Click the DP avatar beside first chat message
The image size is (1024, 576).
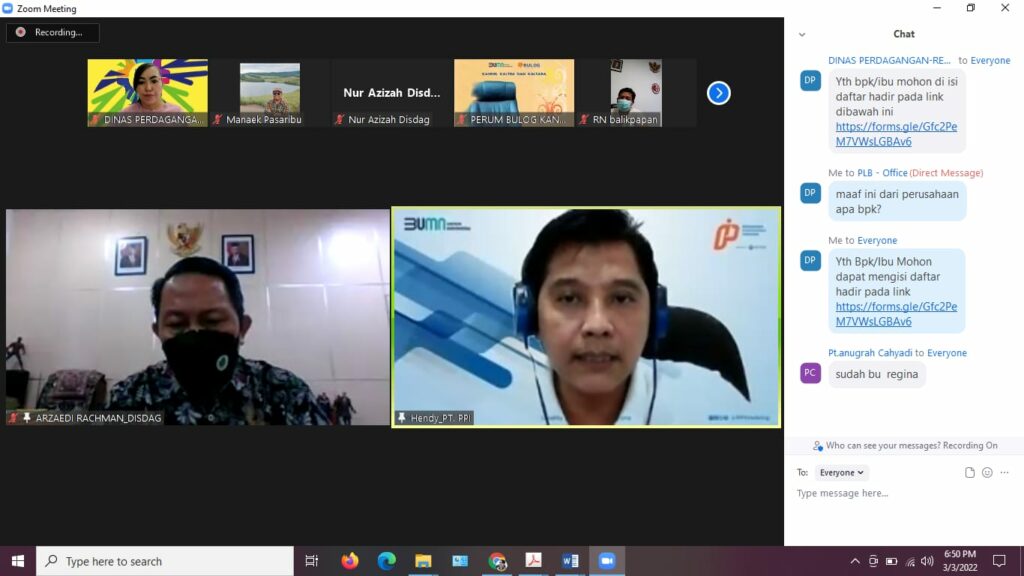[x=810, y=80]
